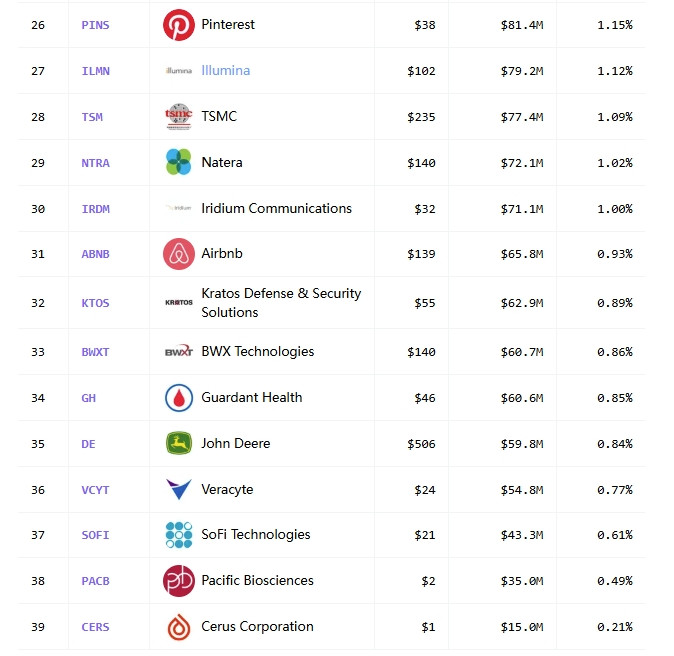The width and height of the screenshot is (674, 656).
Task: Click the BWX Technologies company name
Action: [x=257, y=352]
